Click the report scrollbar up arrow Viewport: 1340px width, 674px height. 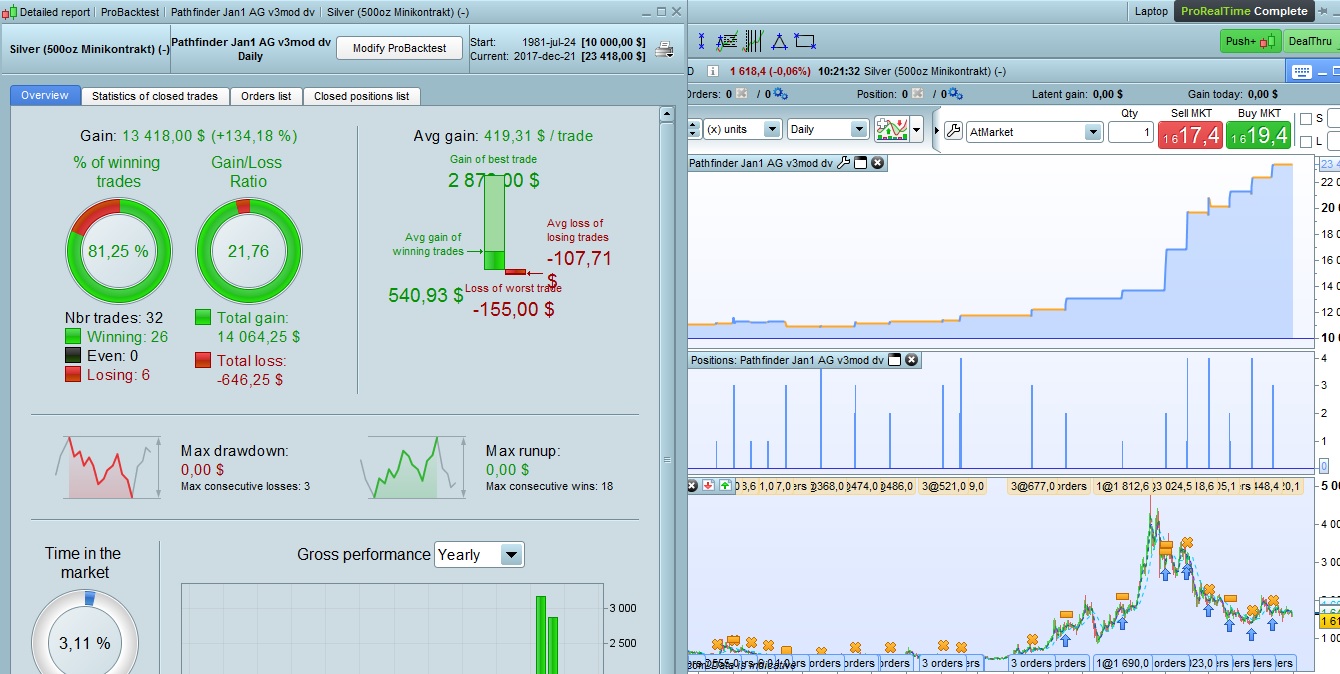click(x=667, y=115)
